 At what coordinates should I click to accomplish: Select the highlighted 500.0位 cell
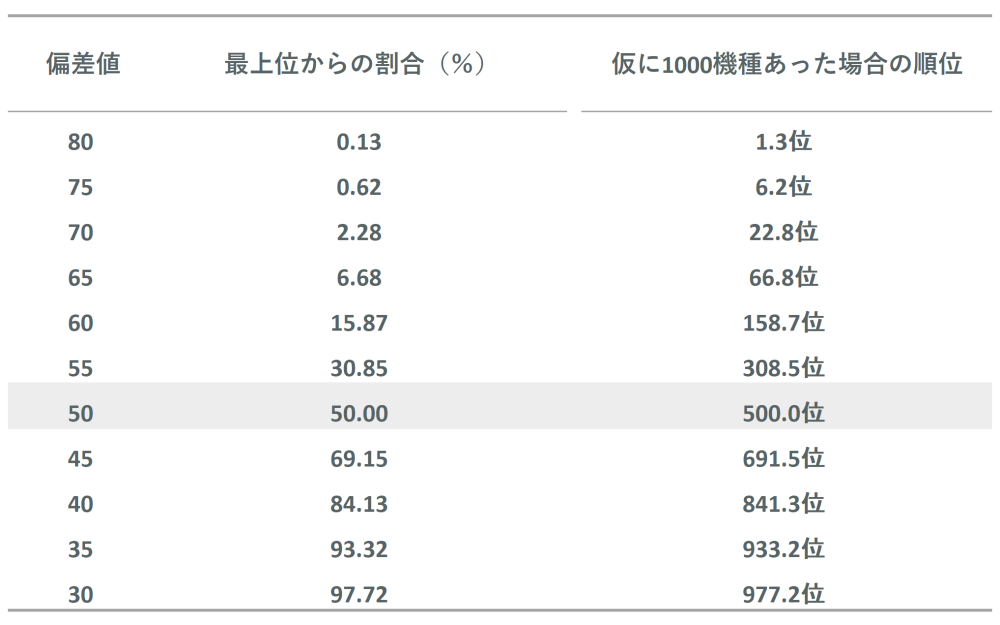784,413
